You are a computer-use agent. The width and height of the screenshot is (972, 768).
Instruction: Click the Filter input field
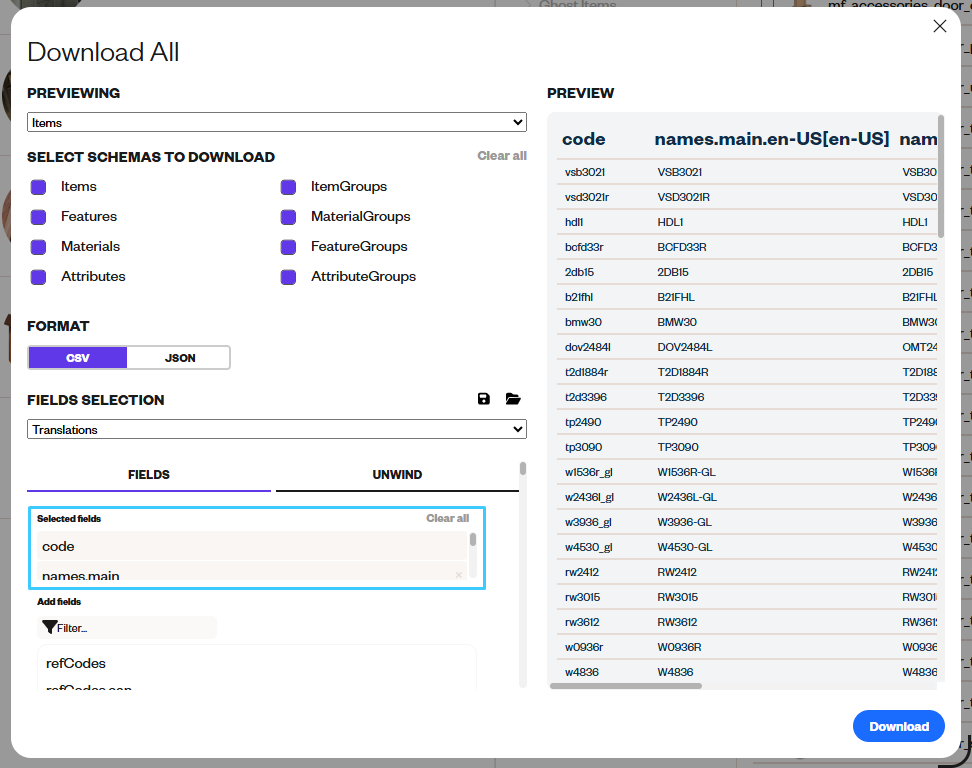[x=127, y=627]
